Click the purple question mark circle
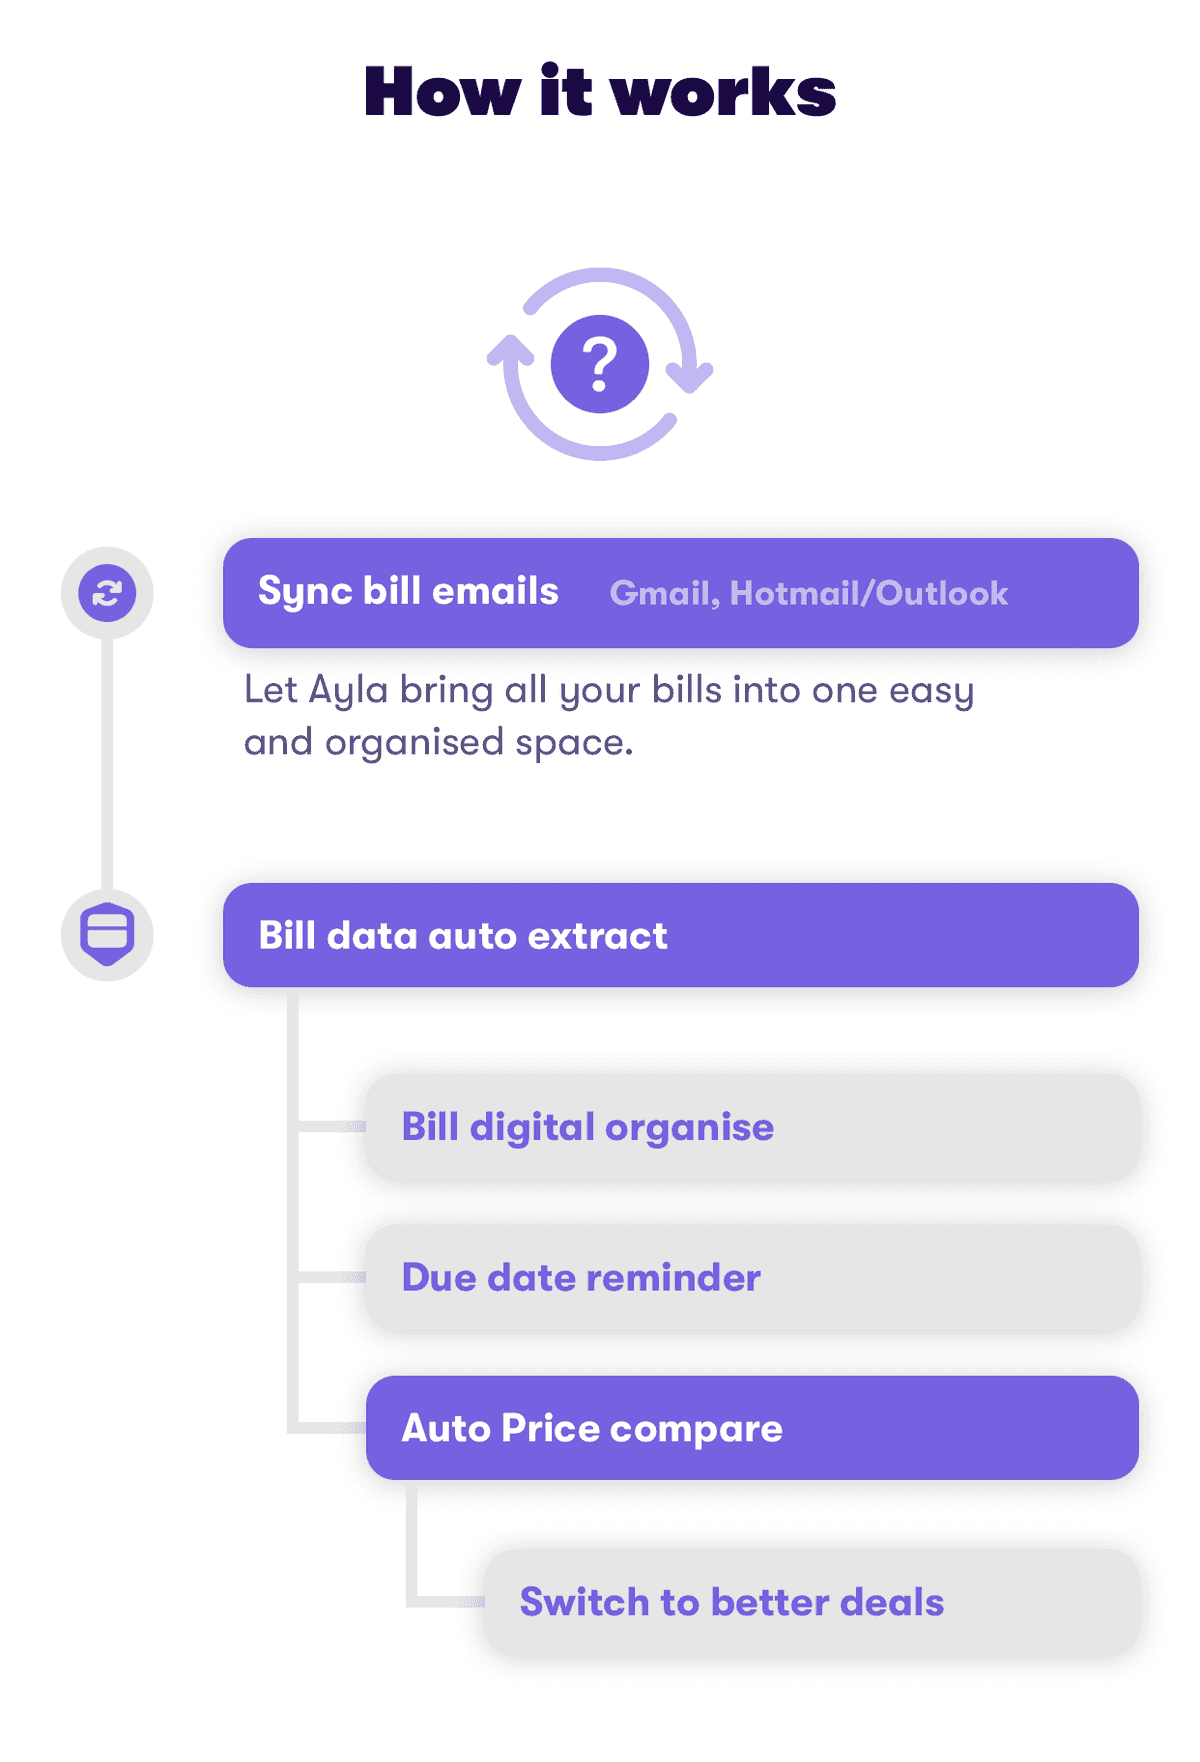Image resolution: width=1200 pixels, height=1762 pixels. coord(600,364)
